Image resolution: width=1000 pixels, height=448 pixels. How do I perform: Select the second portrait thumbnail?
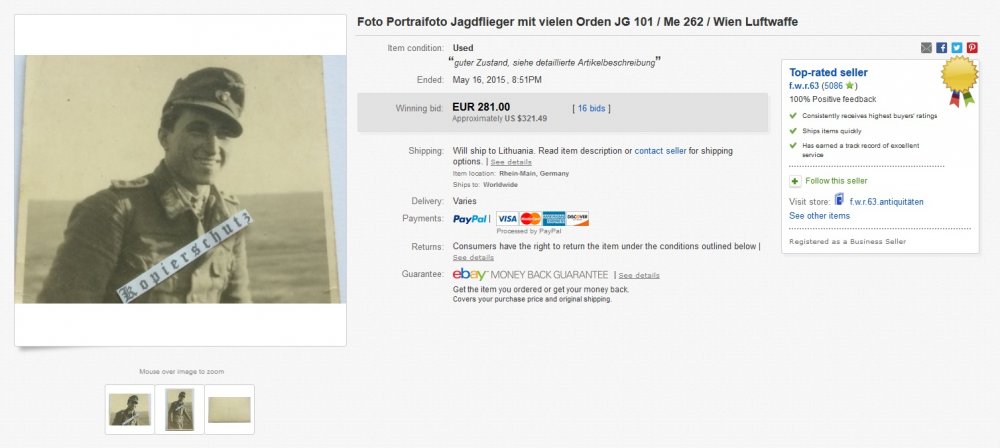tap(180, 409)
